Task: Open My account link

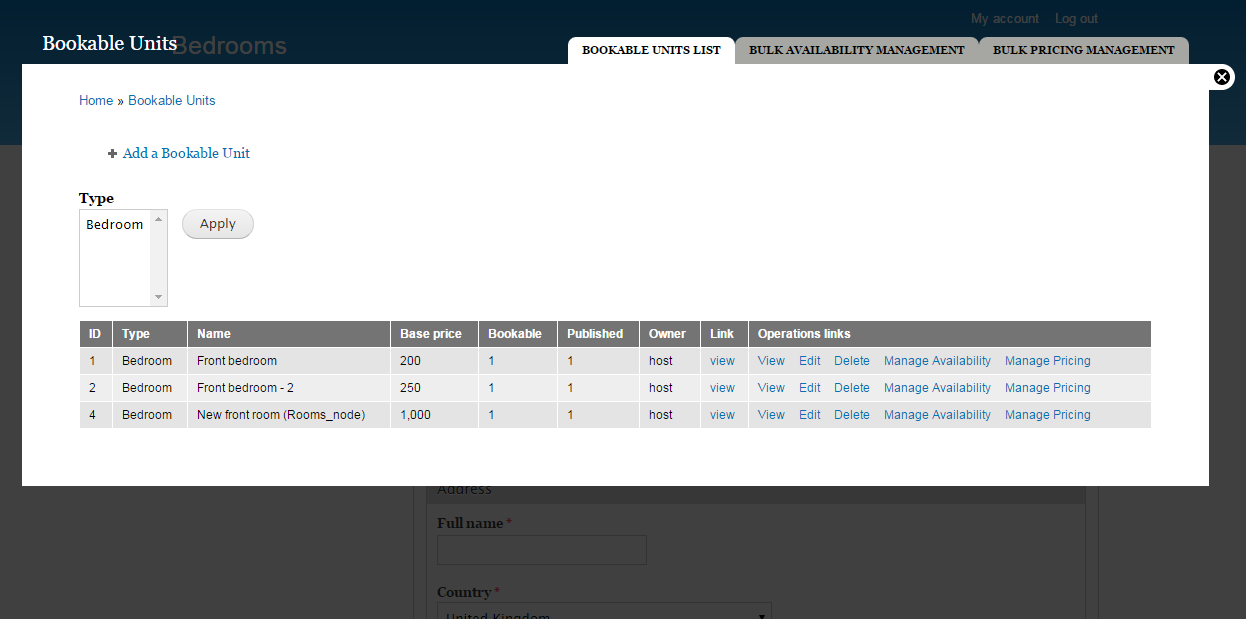Action: [x=1004, y=19]
